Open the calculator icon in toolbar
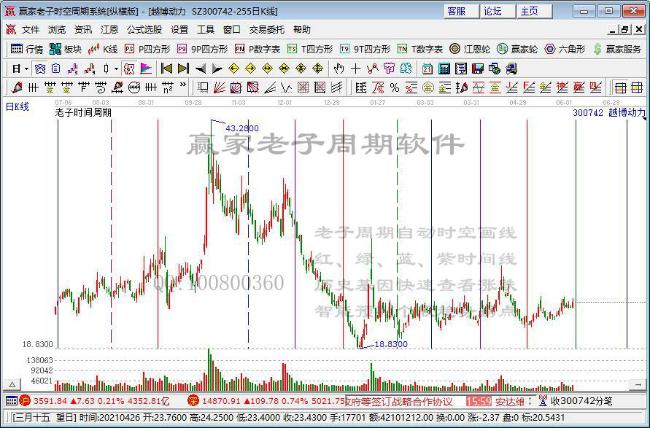 (444, 68)
